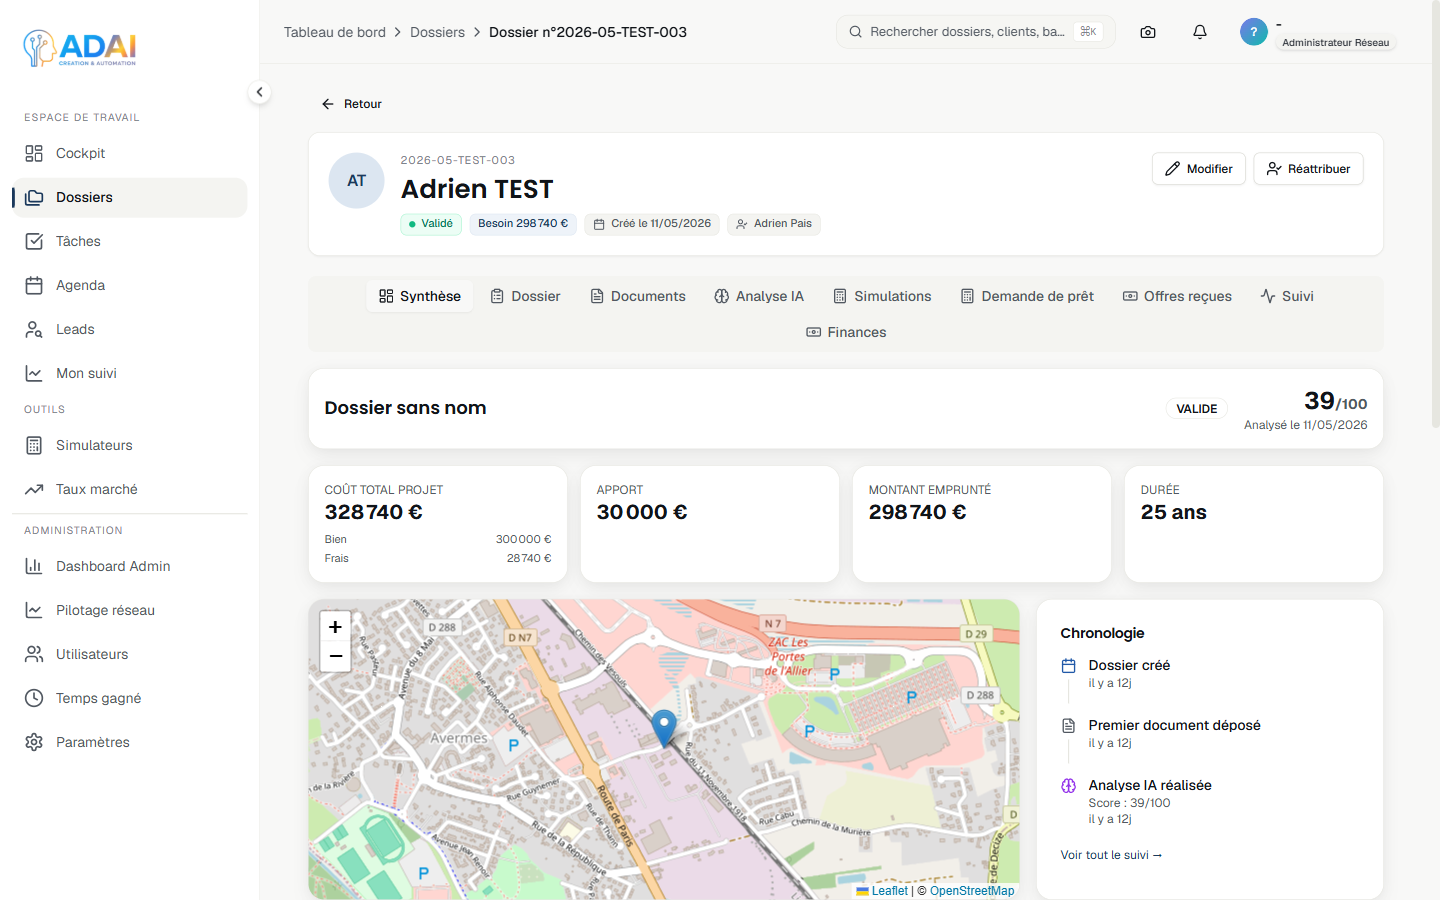Select the Synthèse tab

tap(420, 296)
